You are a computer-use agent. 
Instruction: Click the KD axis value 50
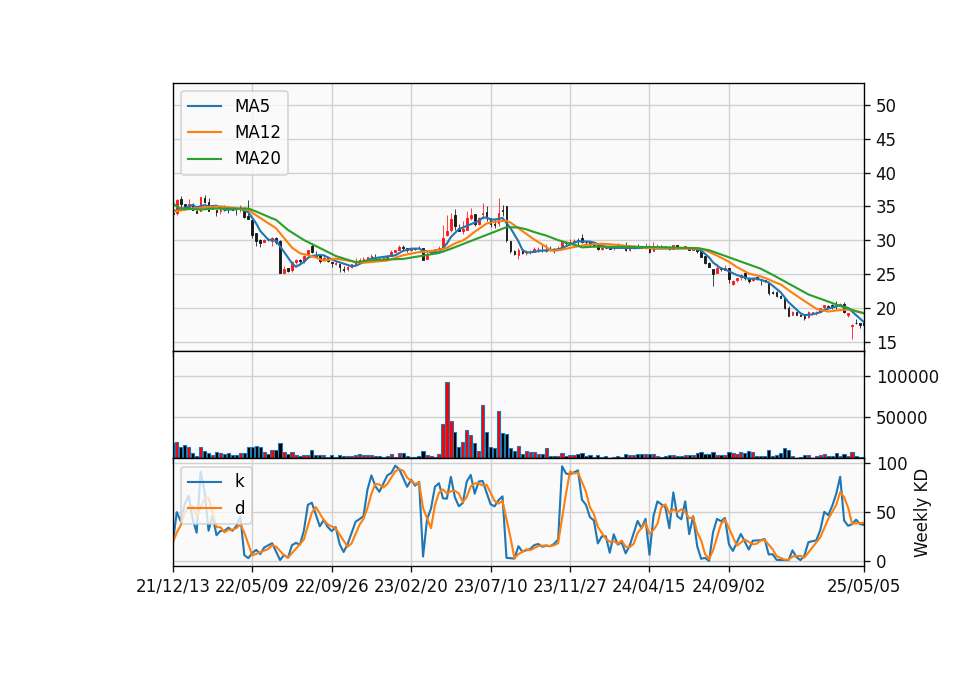pyautogui.click(x=886, y=513)
